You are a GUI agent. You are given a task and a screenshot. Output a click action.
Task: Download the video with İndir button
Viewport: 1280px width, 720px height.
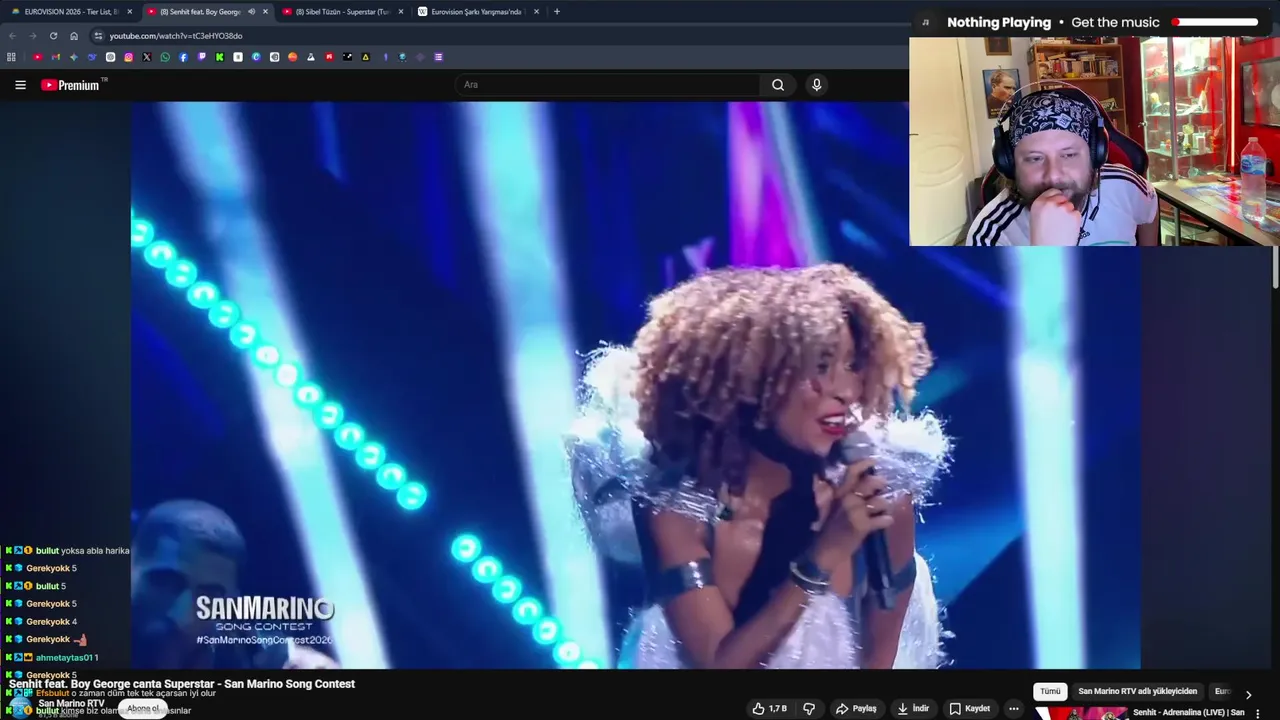pos(912,708)
